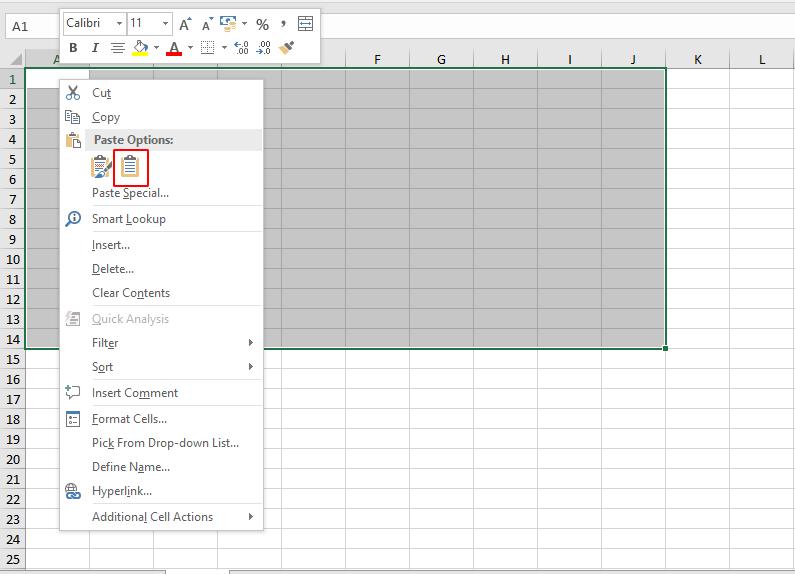Paste with Keep Source Formatting icon
795x574 pixels.
(100, 167)
